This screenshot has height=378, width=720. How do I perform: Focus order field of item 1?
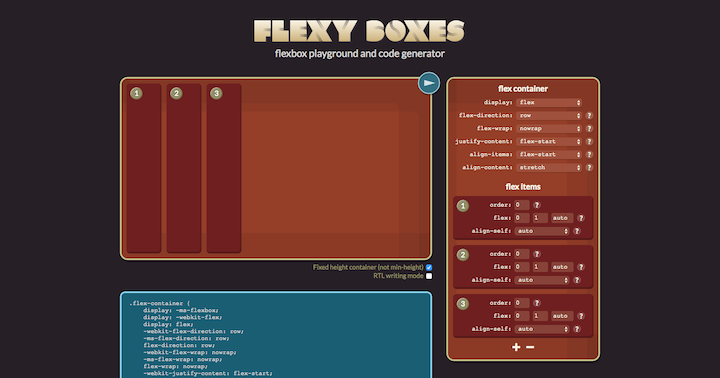522,205
